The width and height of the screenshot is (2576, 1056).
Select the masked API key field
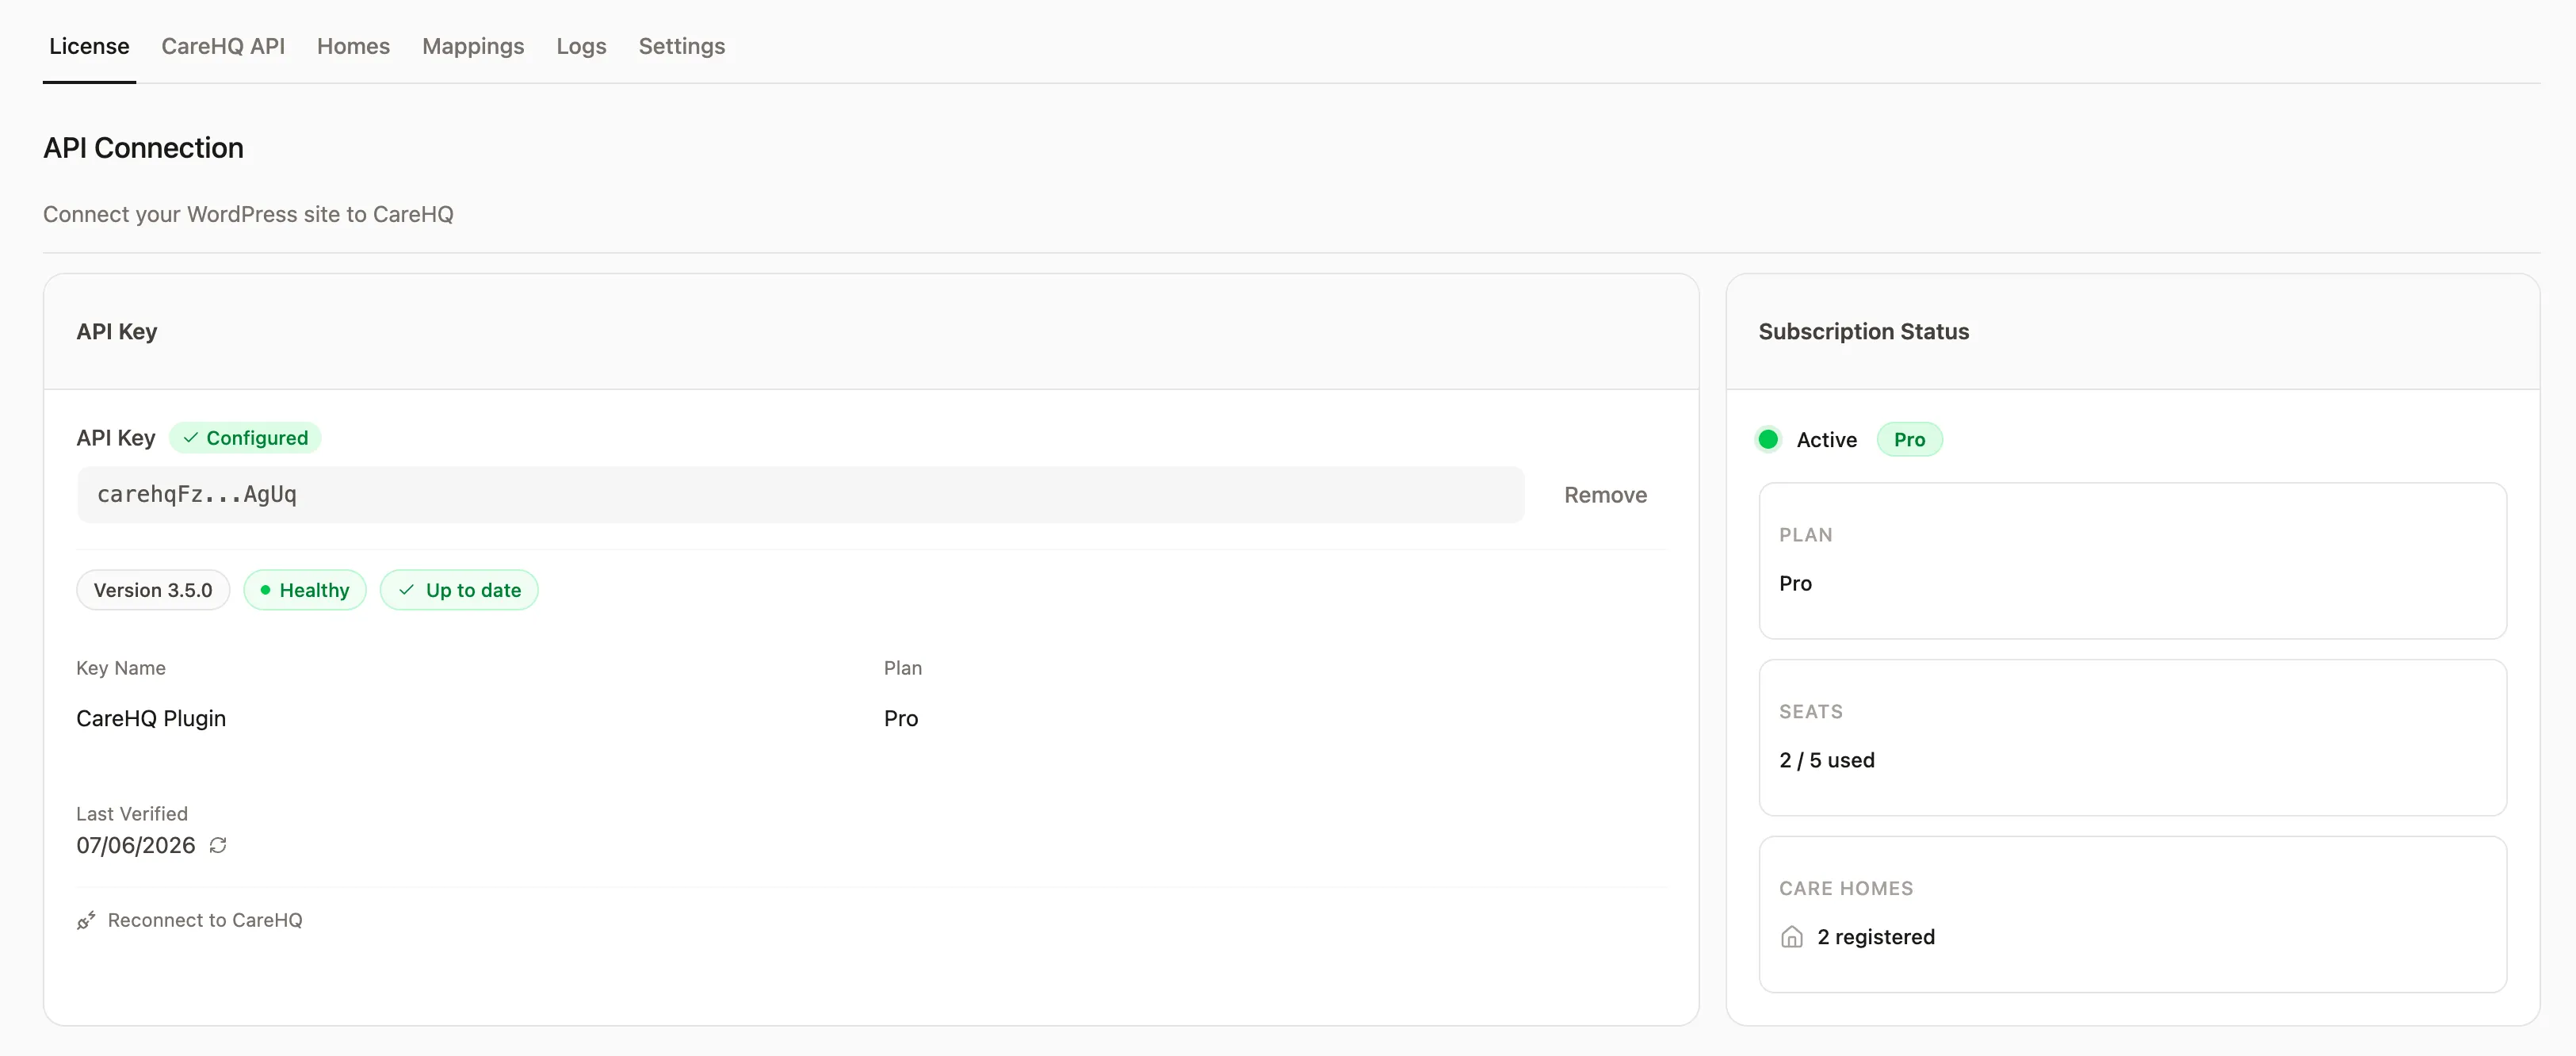coord(801,495)
